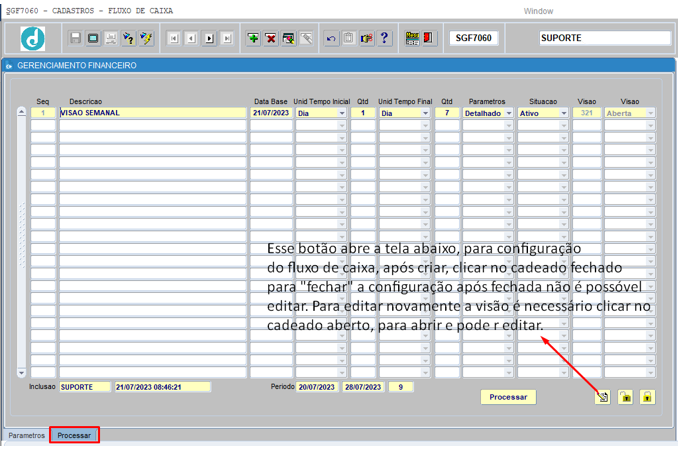Click the greyed pencil edit icon

tap(307, 38)
